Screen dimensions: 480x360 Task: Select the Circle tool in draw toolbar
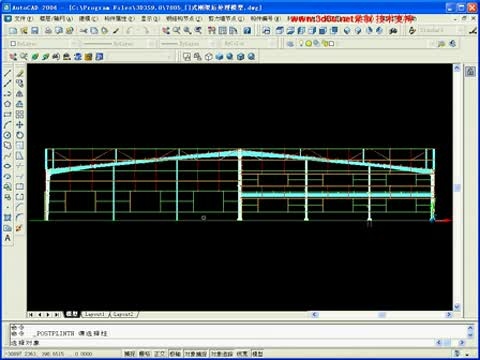(x=7, y=135)
